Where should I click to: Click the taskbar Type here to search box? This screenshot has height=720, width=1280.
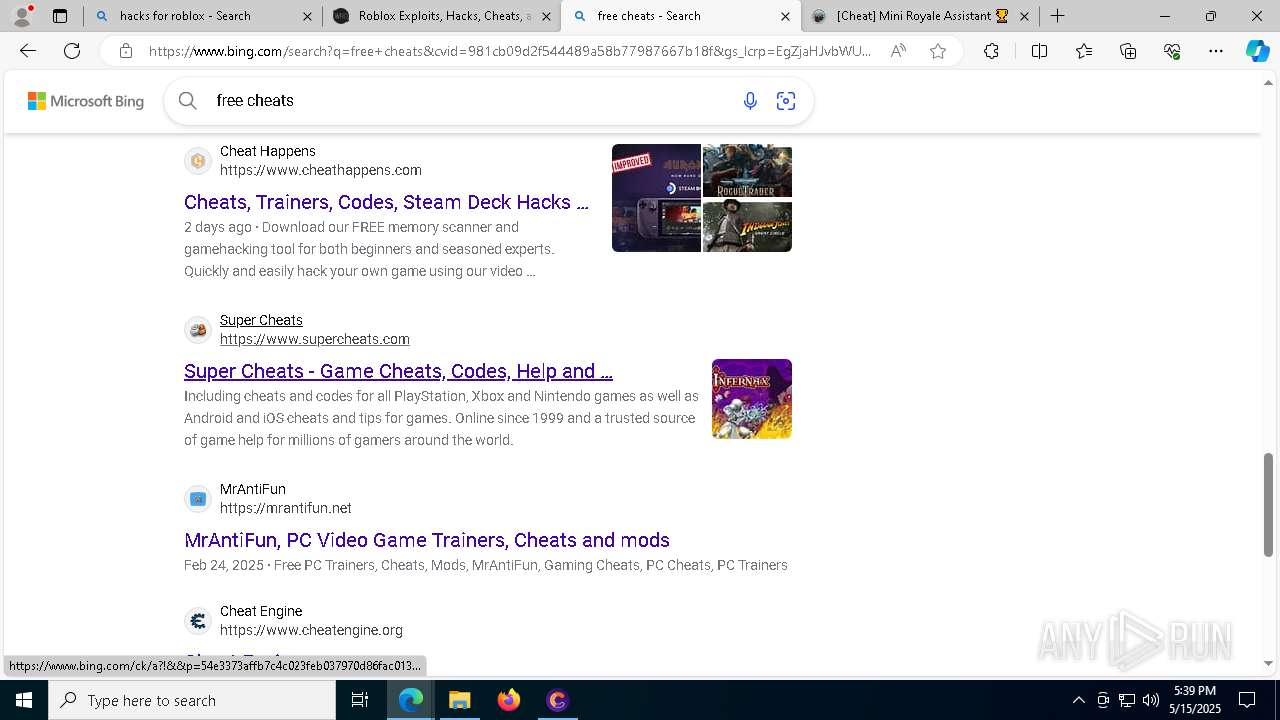pyautogui.click(x=192, y=700)
